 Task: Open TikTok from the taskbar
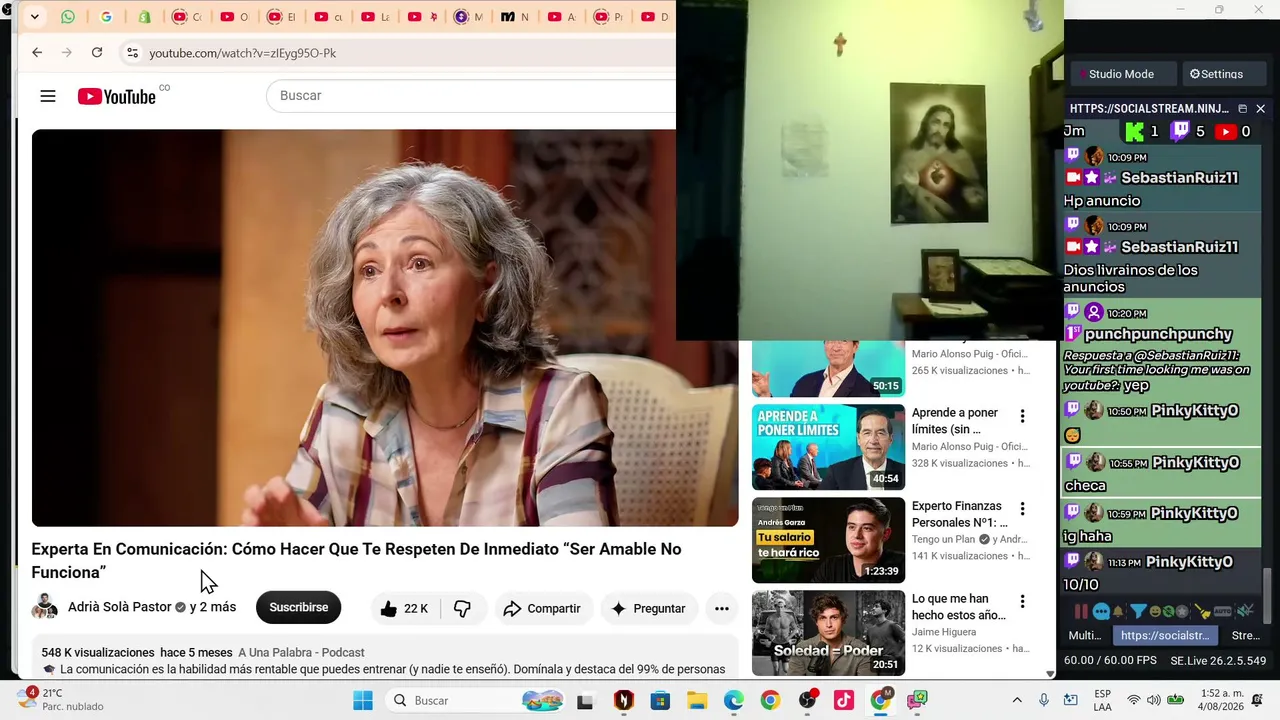coord(844,700)
